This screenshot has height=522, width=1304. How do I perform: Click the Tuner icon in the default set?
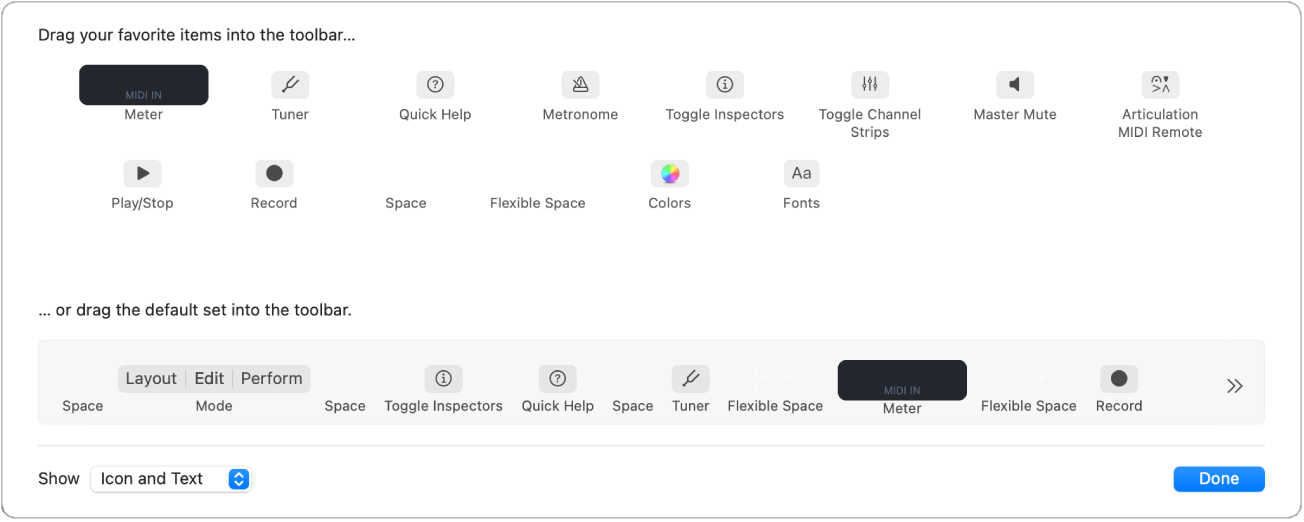coord(691,379)
